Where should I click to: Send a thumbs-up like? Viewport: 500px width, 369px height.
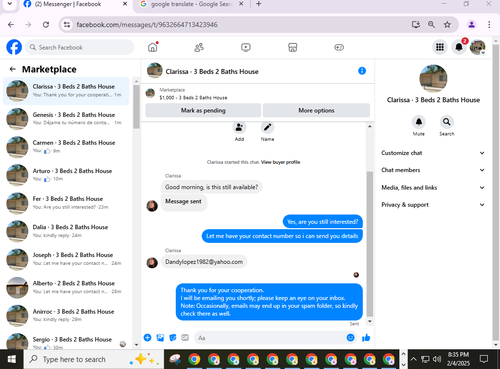[366, 338]
